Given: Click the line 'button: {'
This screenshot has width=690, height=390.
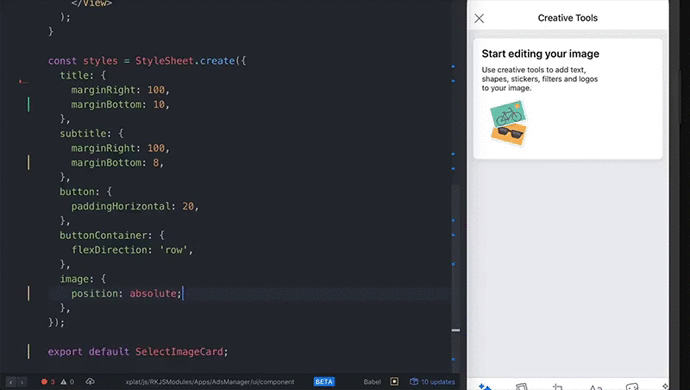Looking at the screenshot, I should pos(86,191).
